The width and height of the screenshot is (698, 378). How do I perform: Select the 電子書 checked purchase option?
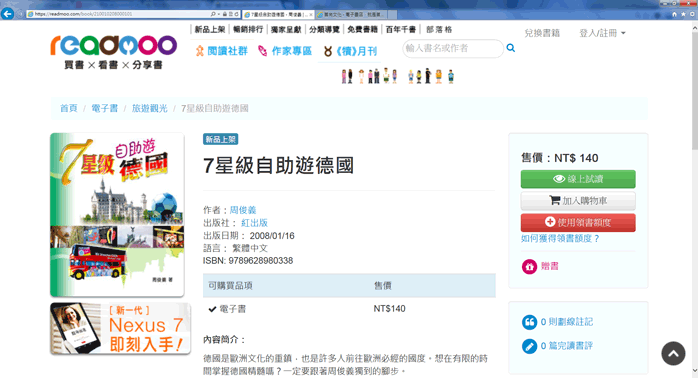click(x=227, y=309)
